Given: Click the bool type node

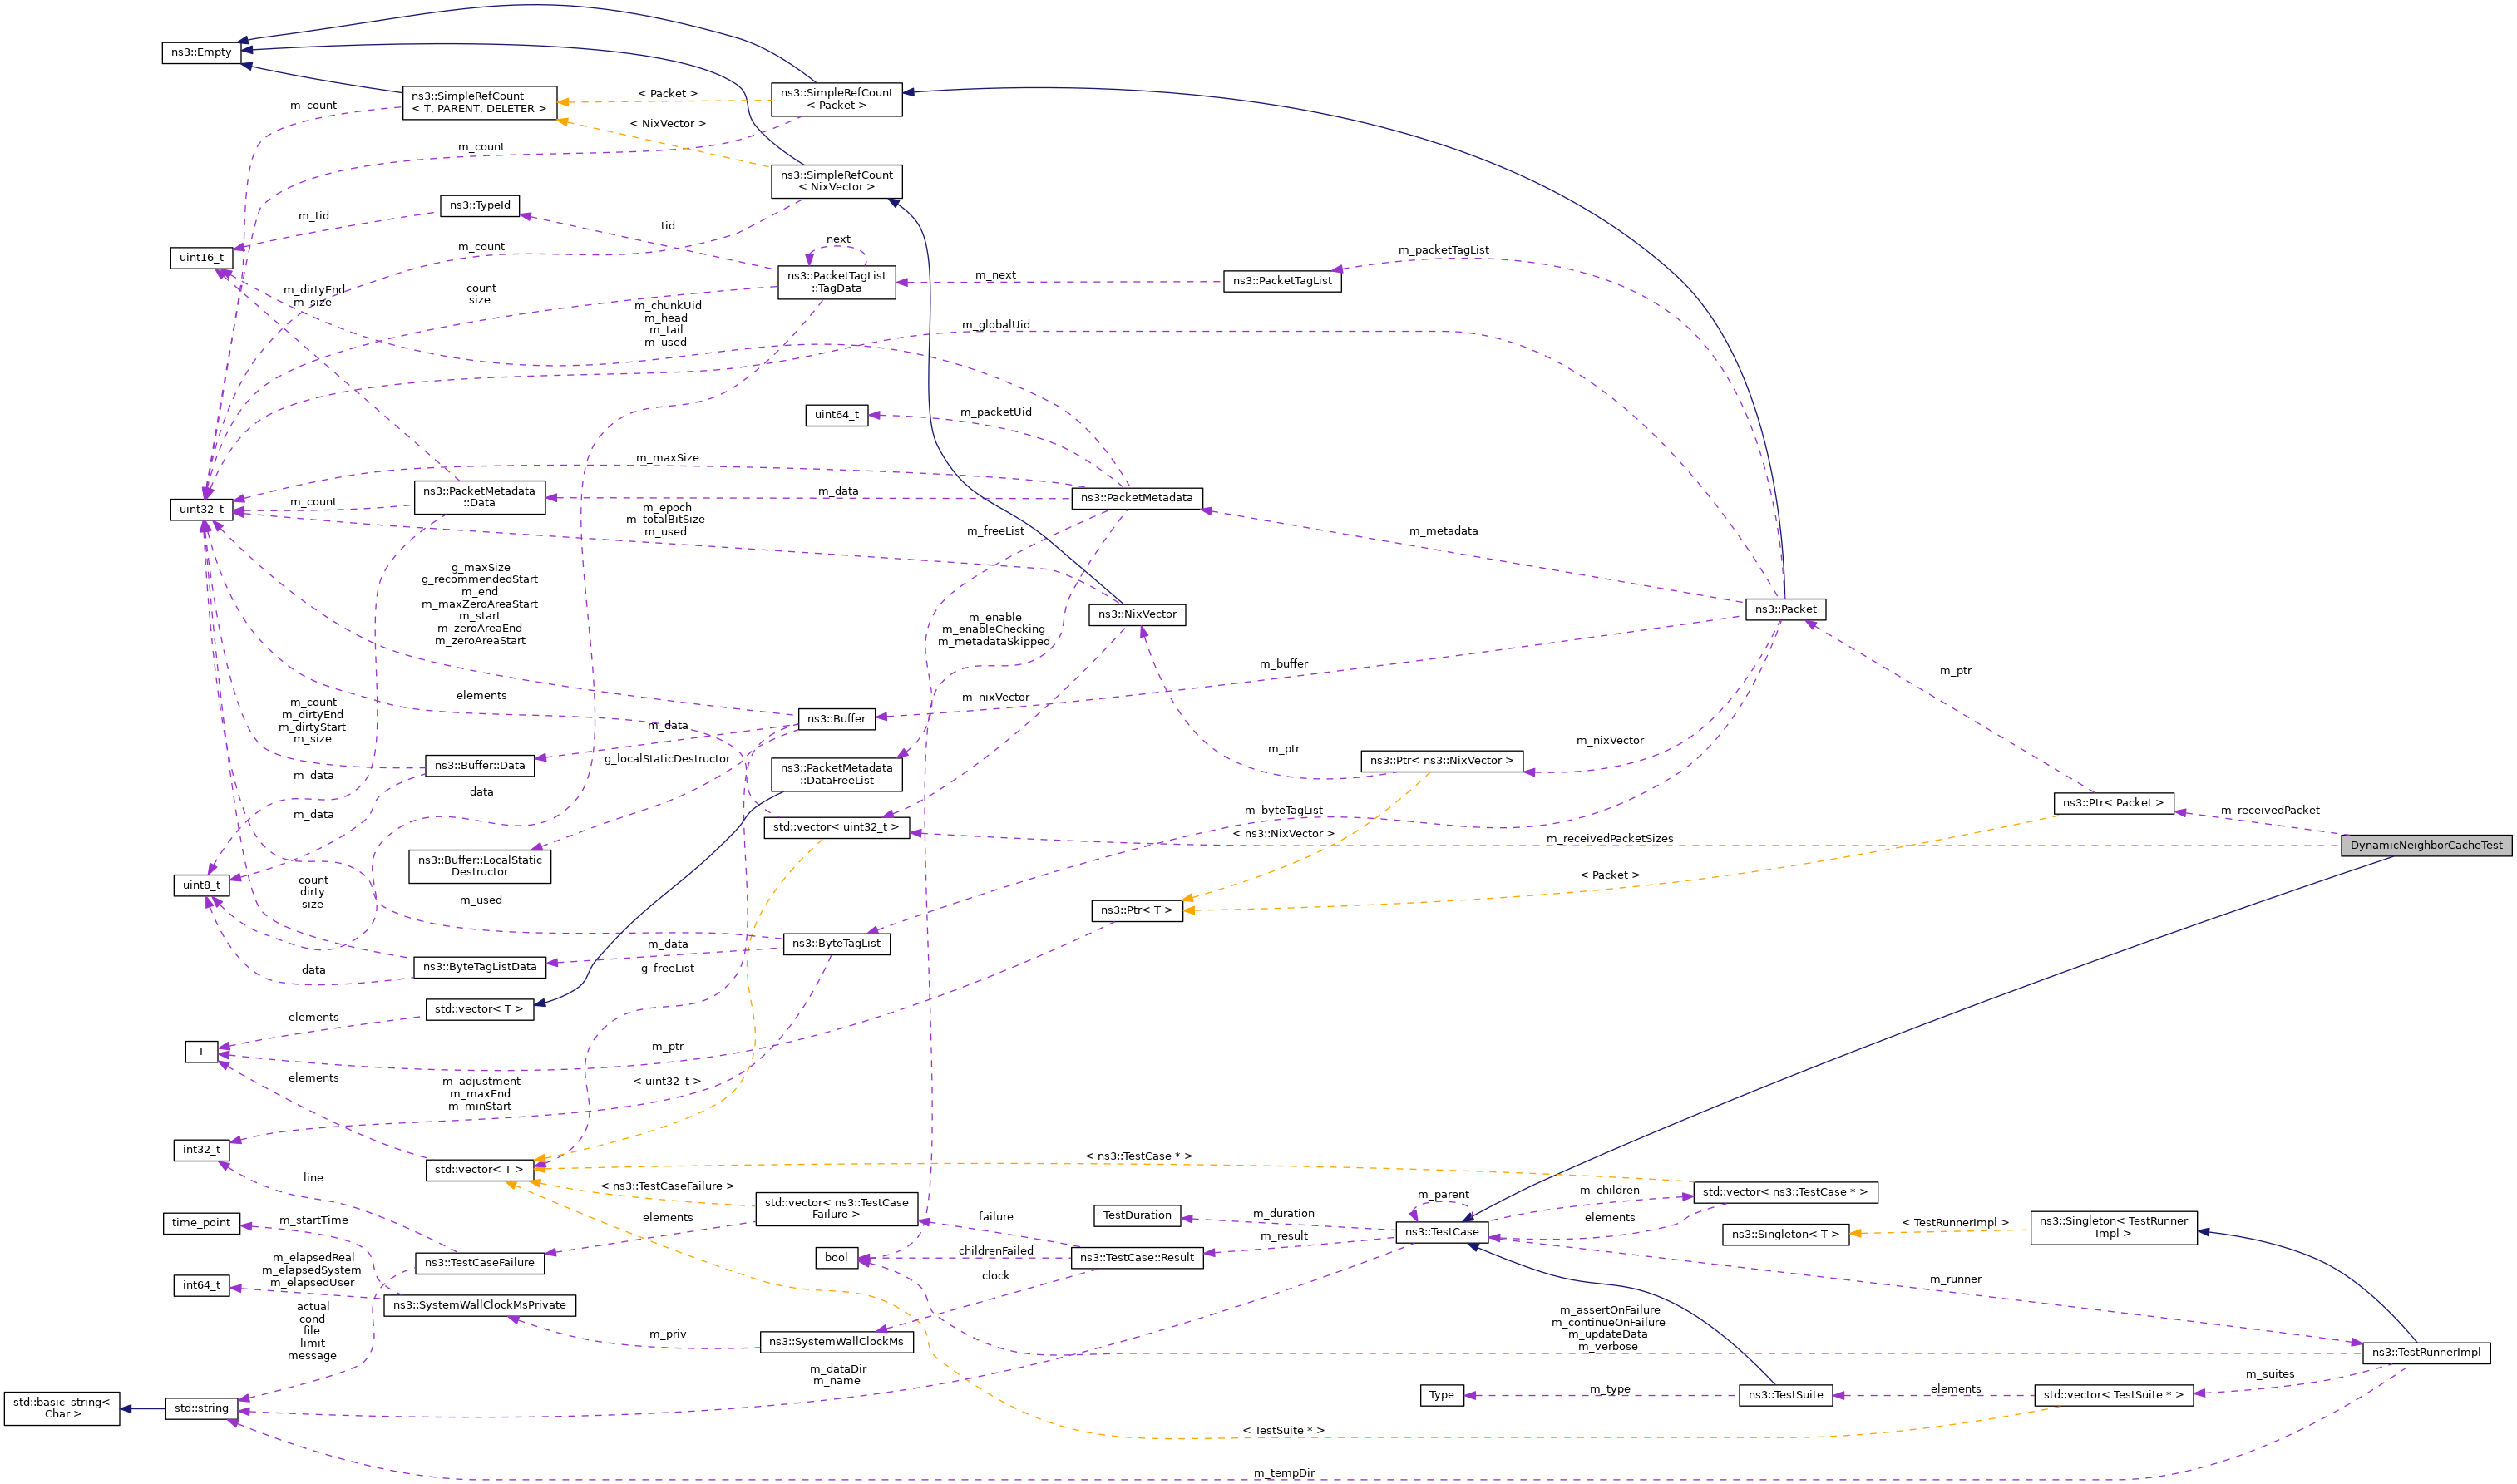Looking at the screenshot, I should tap(835, 1258).
